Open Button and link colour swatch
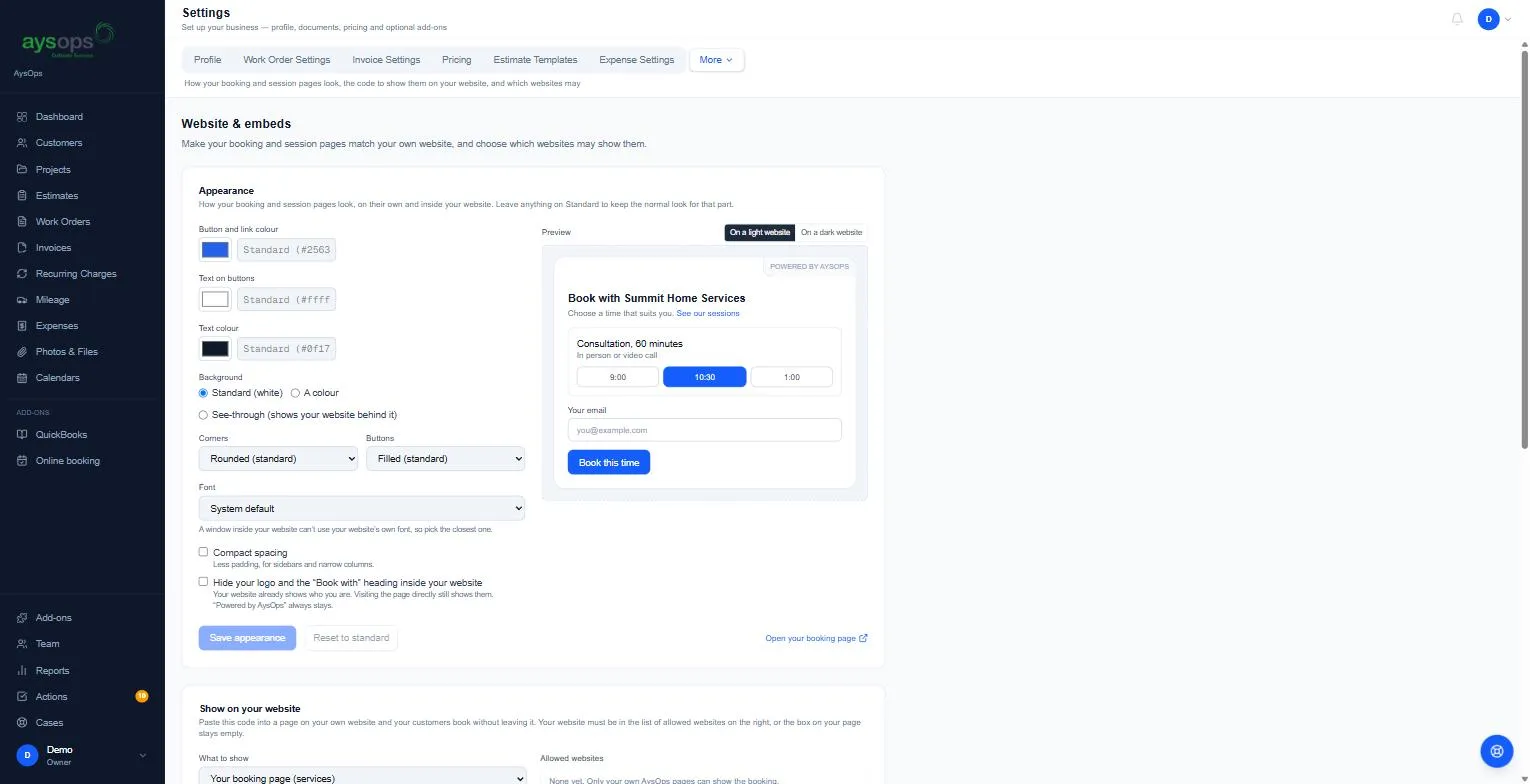 [x=215, y=250]
